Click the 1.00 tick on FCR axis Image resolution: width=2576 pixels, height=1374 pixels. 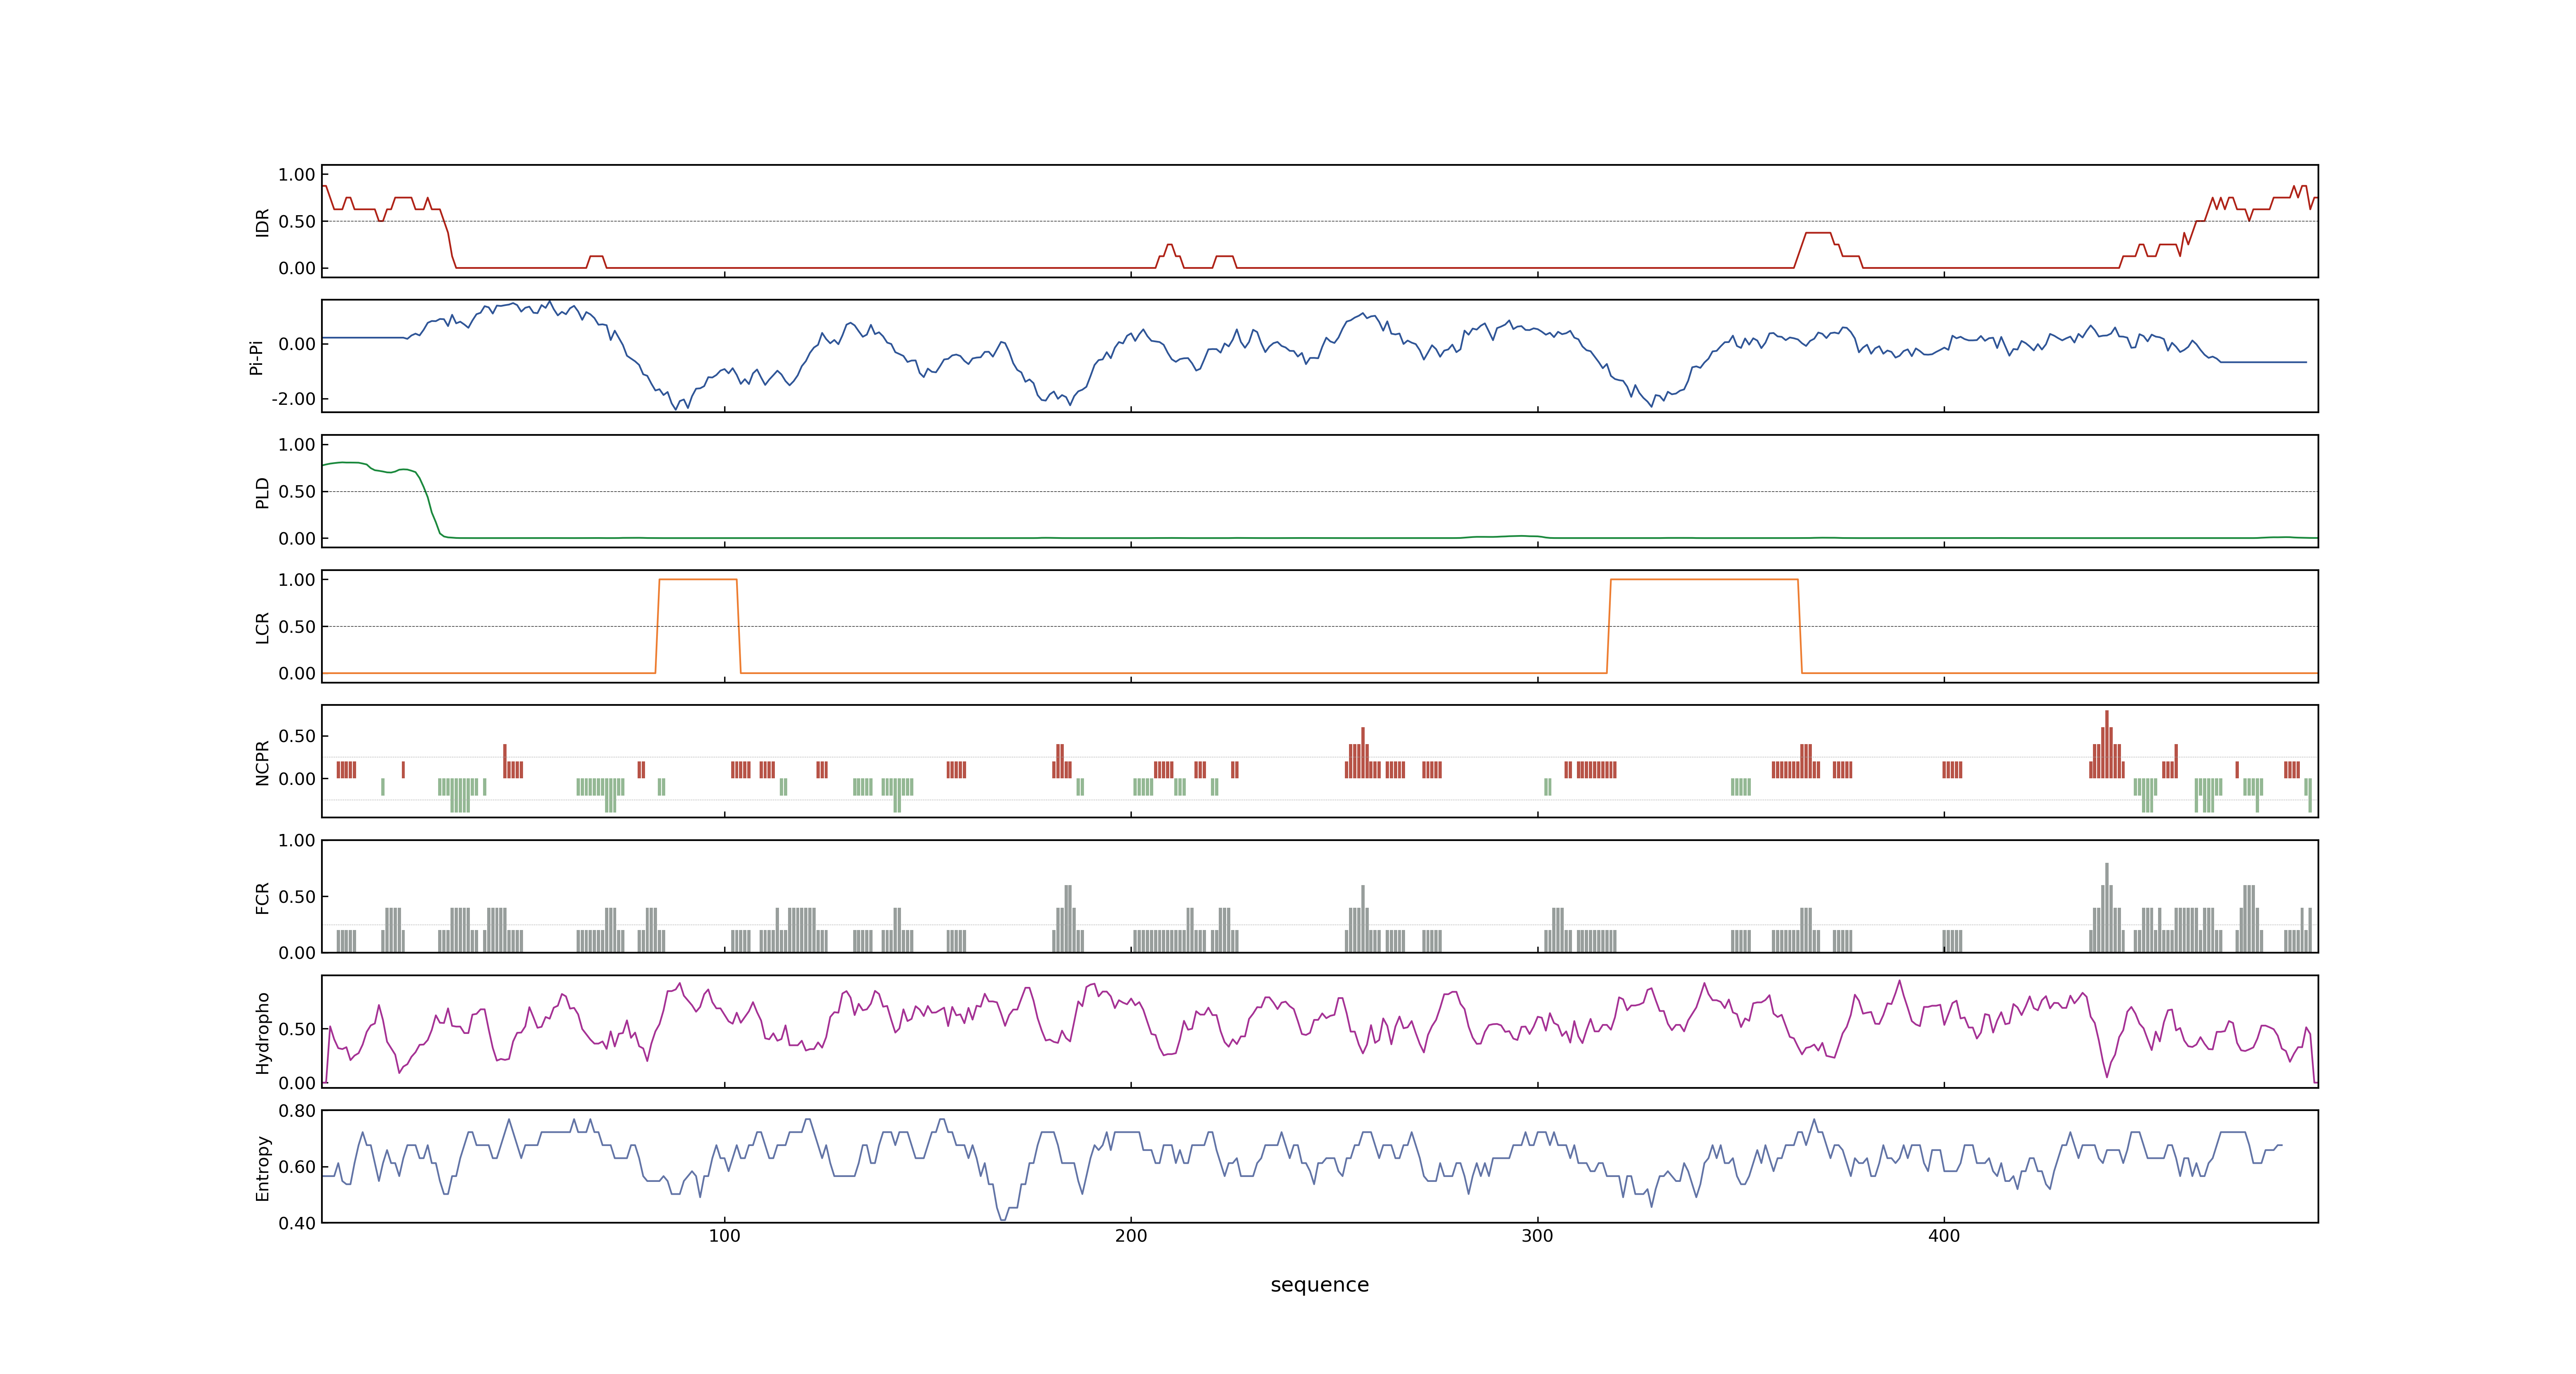297,841
